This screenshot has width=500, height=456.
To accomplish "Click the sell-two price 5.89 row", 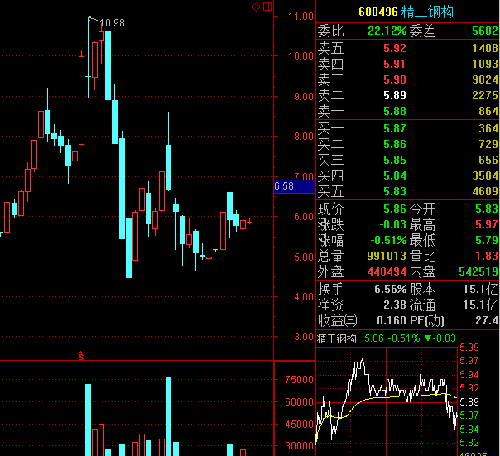I will [407, 95].
